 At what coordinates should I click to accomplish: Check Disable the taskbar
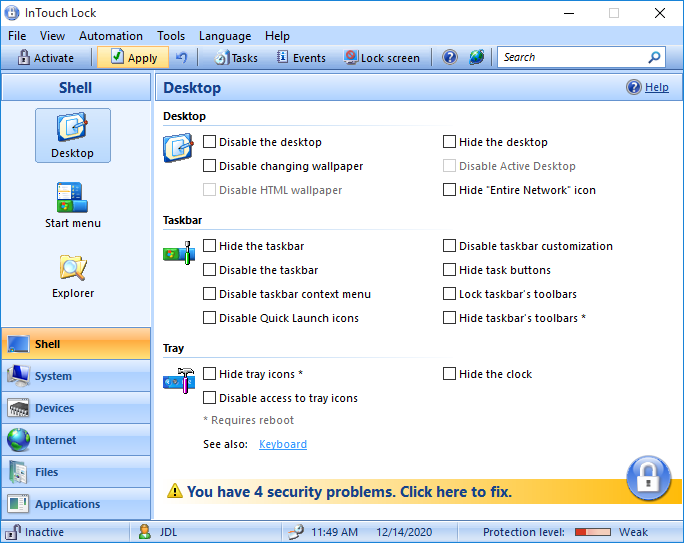pyautogui.click(x=209, y=270)
